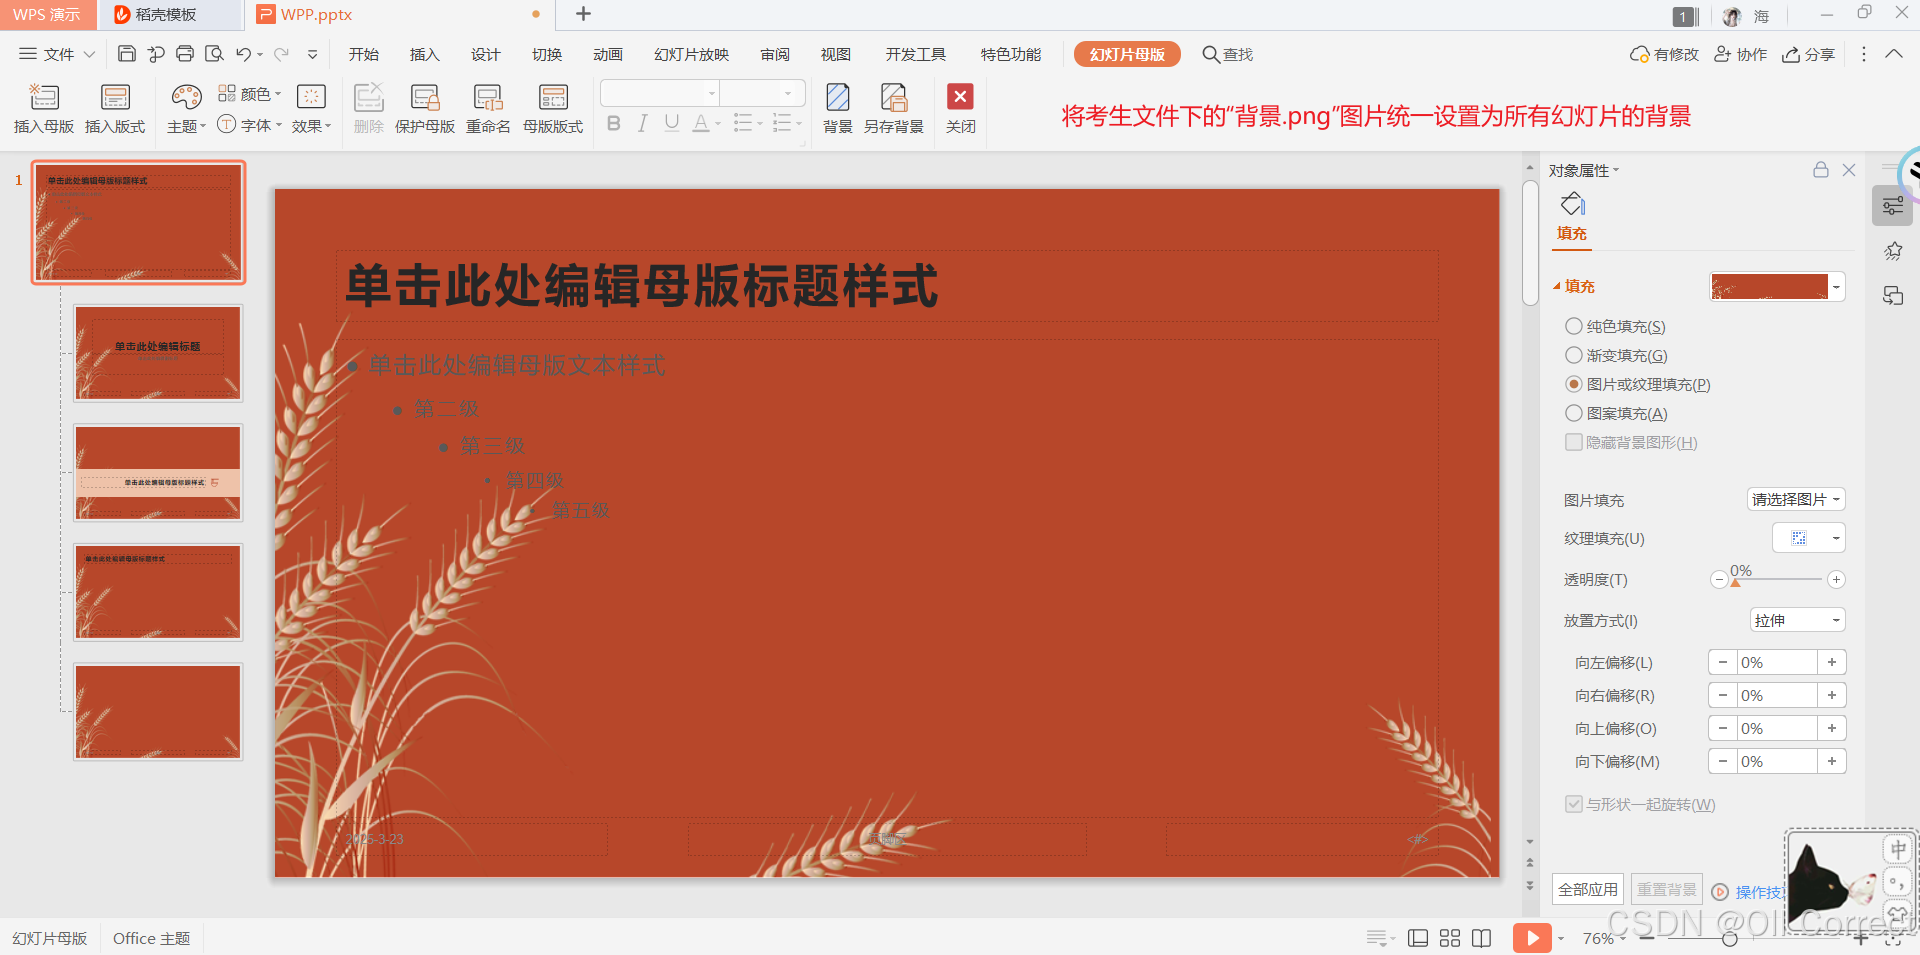
Task: Click the Undo arrow icon
Action: tap(243, 54)
